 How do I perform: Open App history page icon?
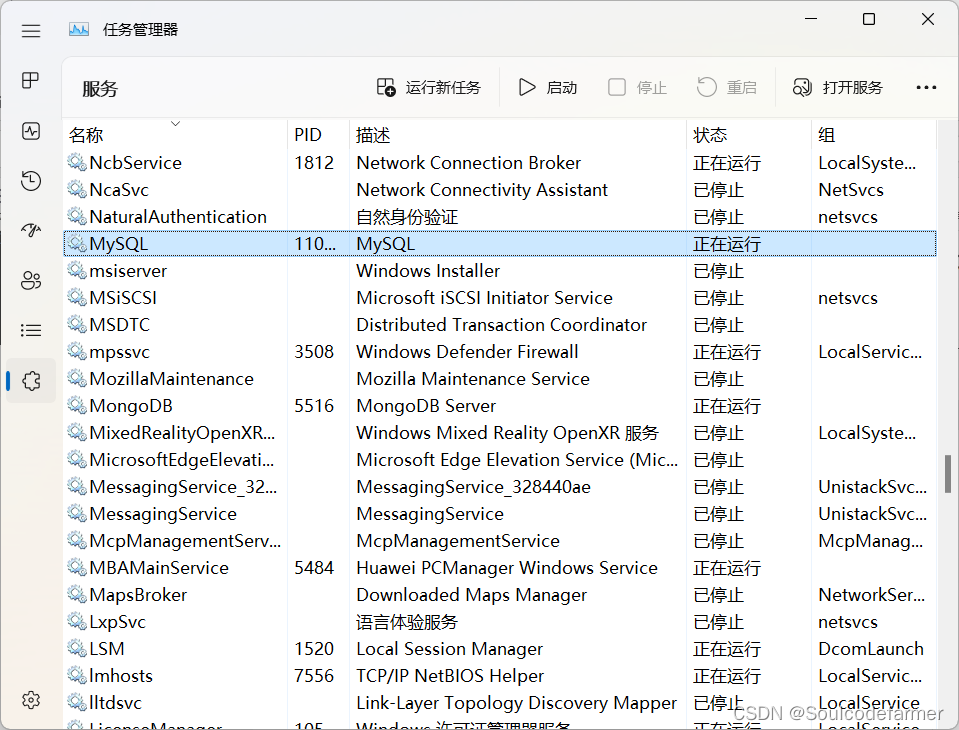pos(31,181)
